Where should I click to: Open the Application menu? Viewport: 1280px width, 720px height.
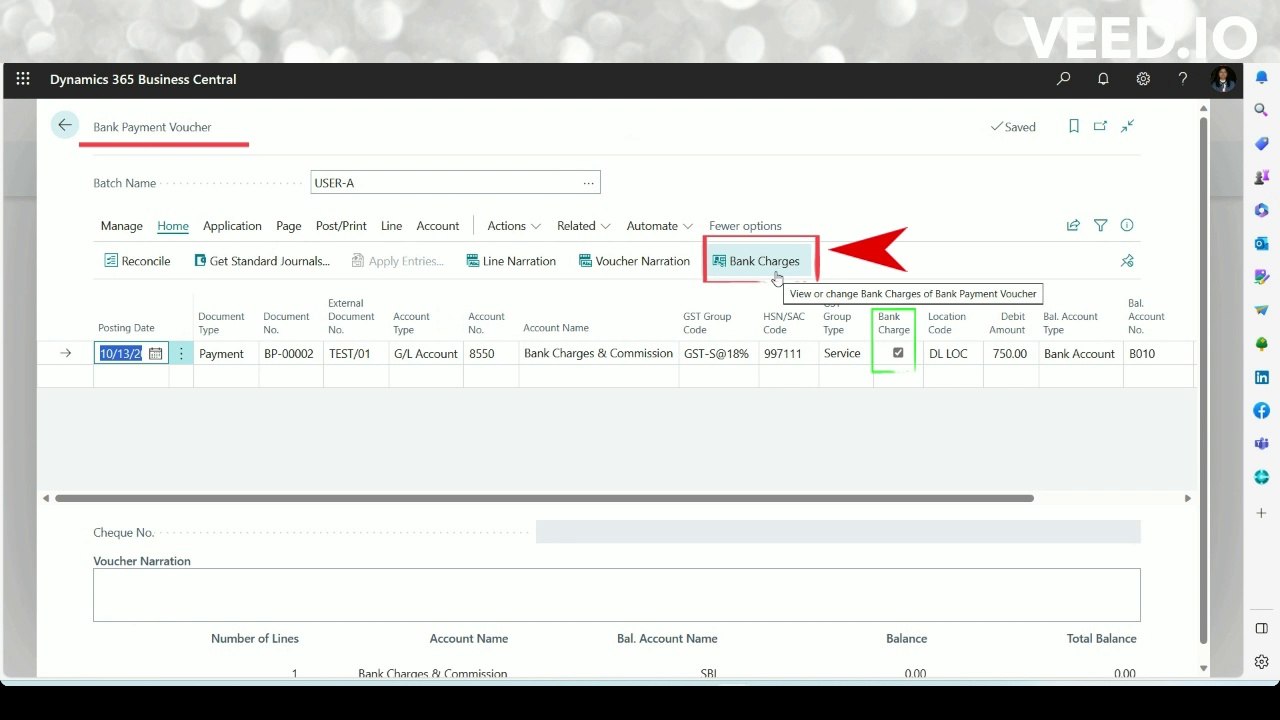point(232,226)
